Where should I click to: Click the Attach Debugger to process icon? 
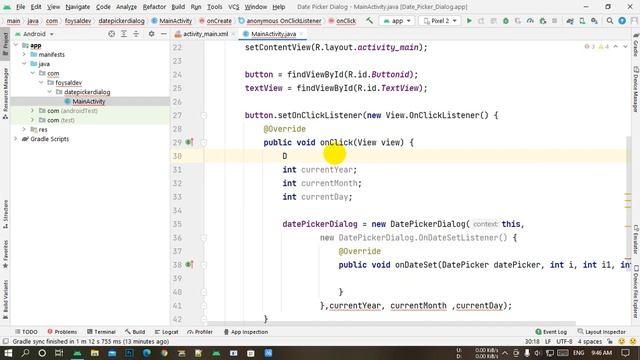(x=542, y=20)
